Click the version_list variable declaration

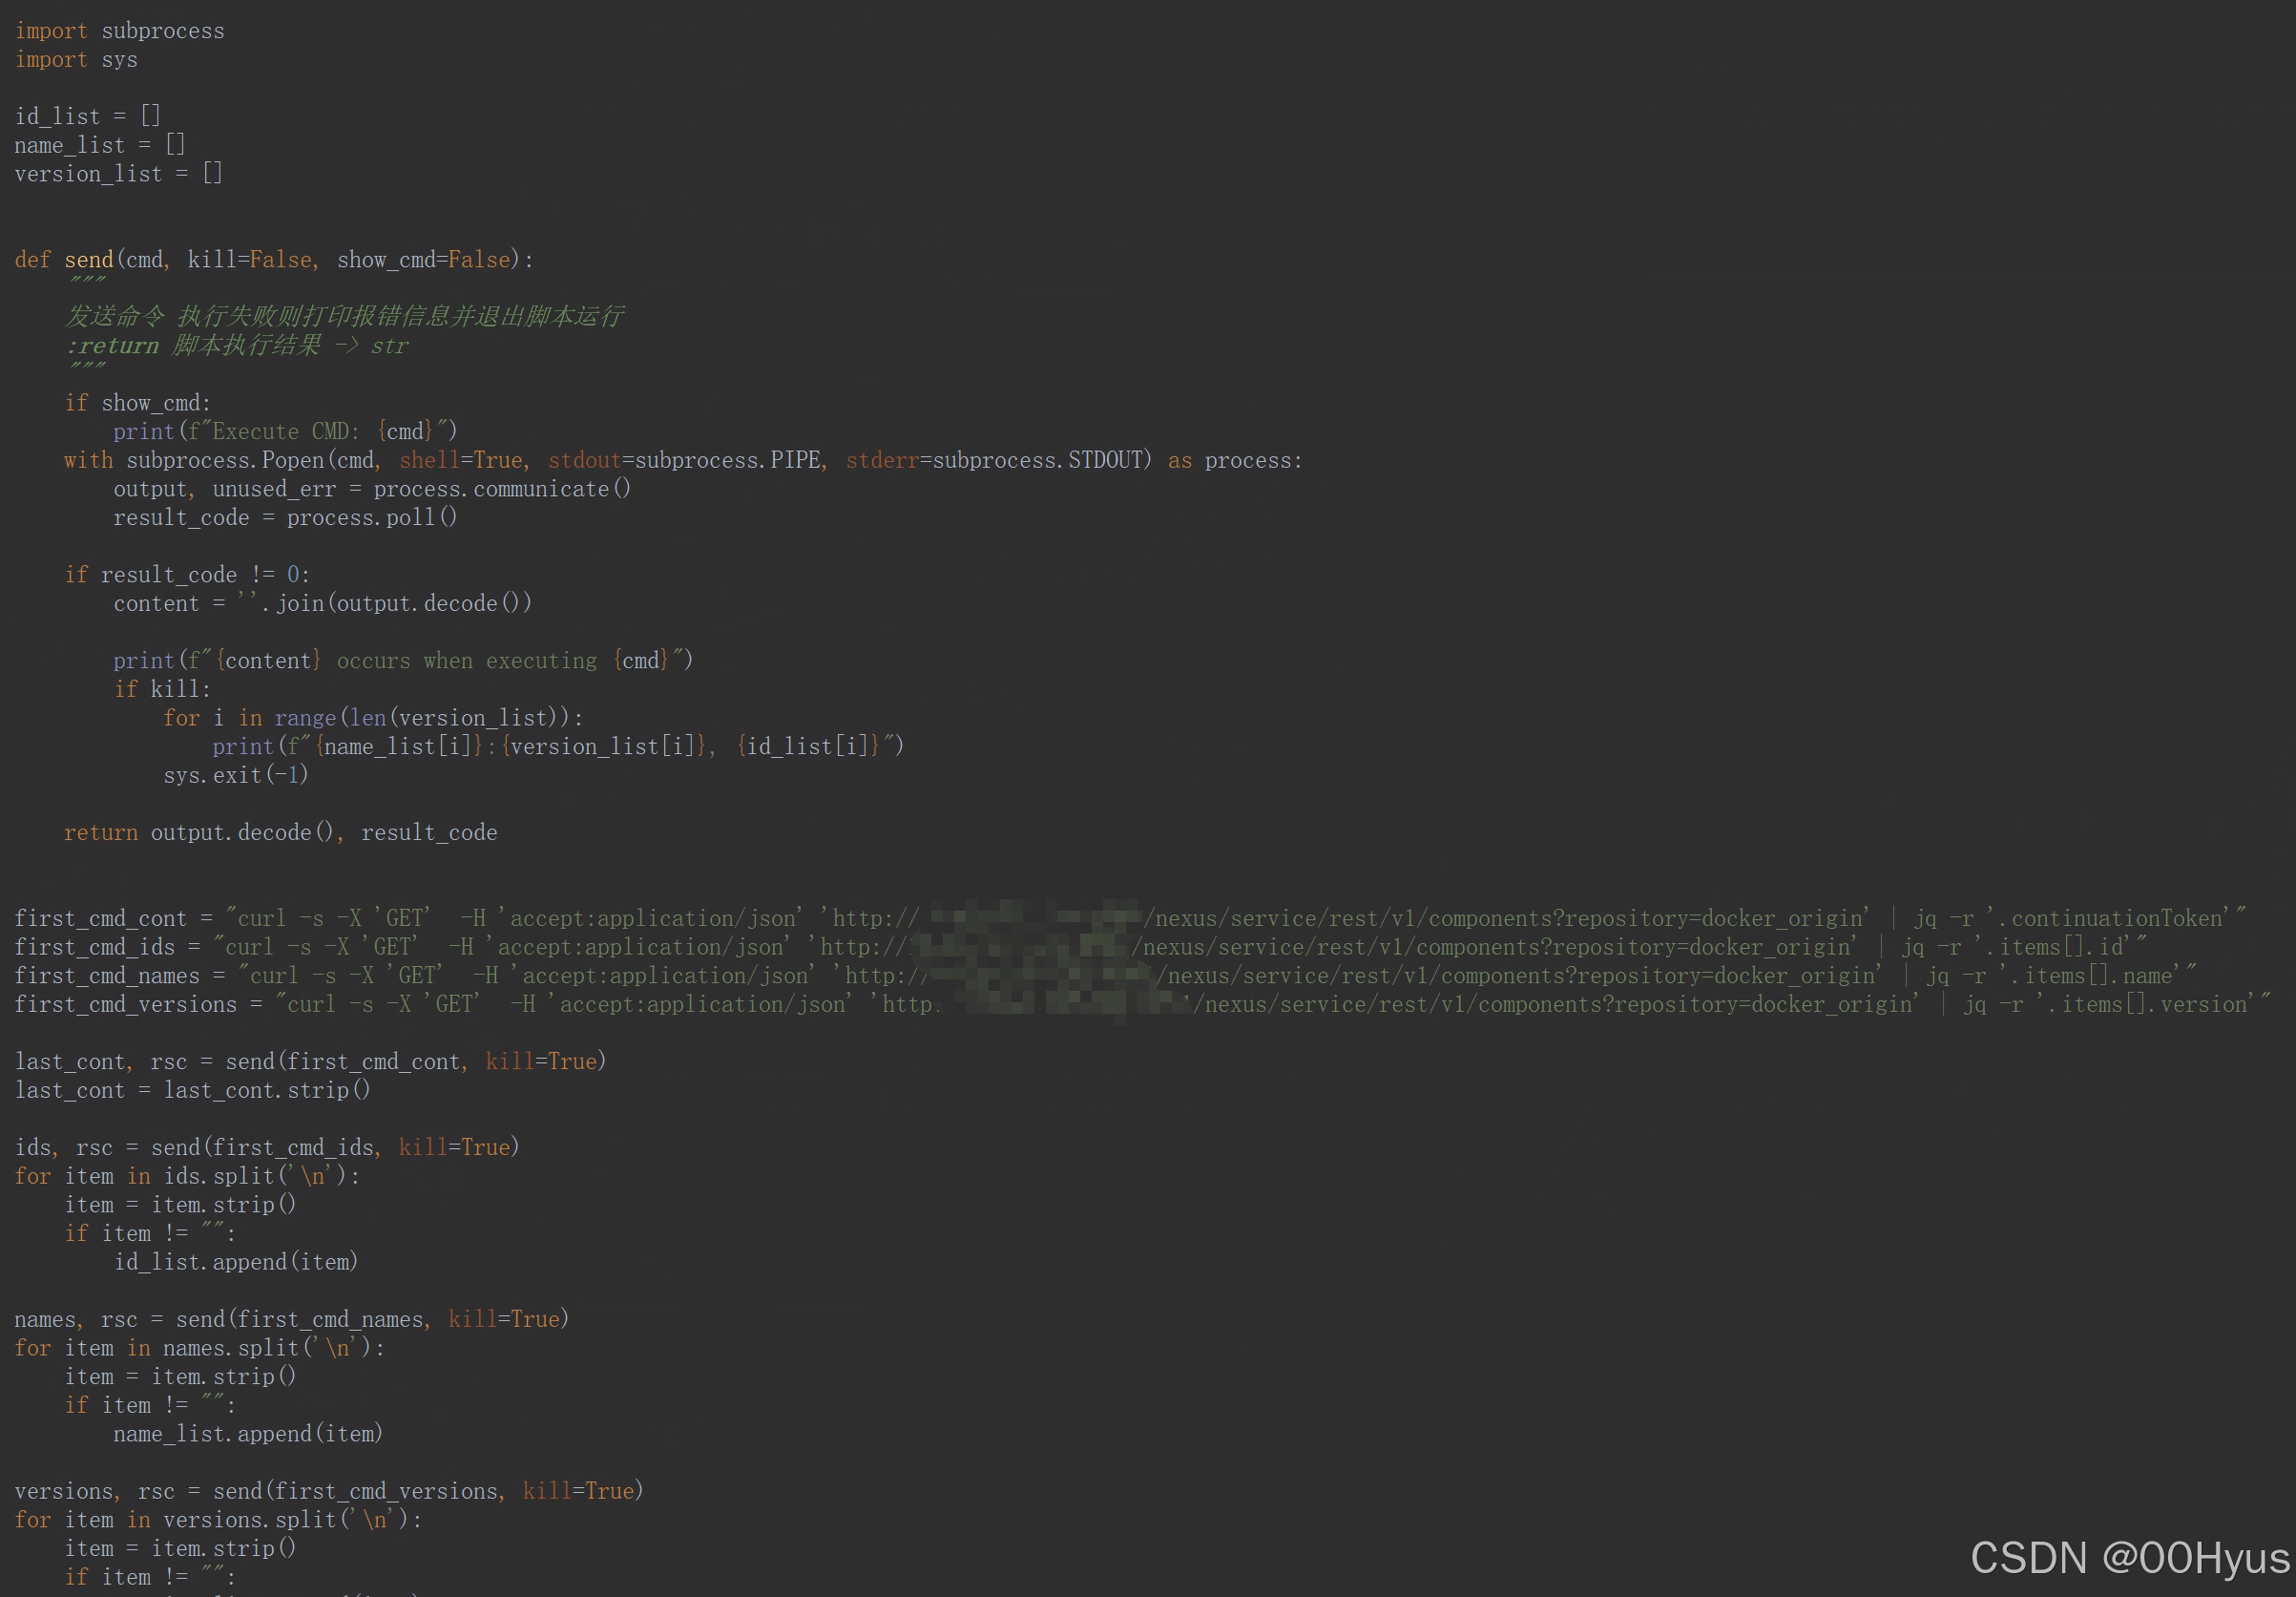[117, 173]
